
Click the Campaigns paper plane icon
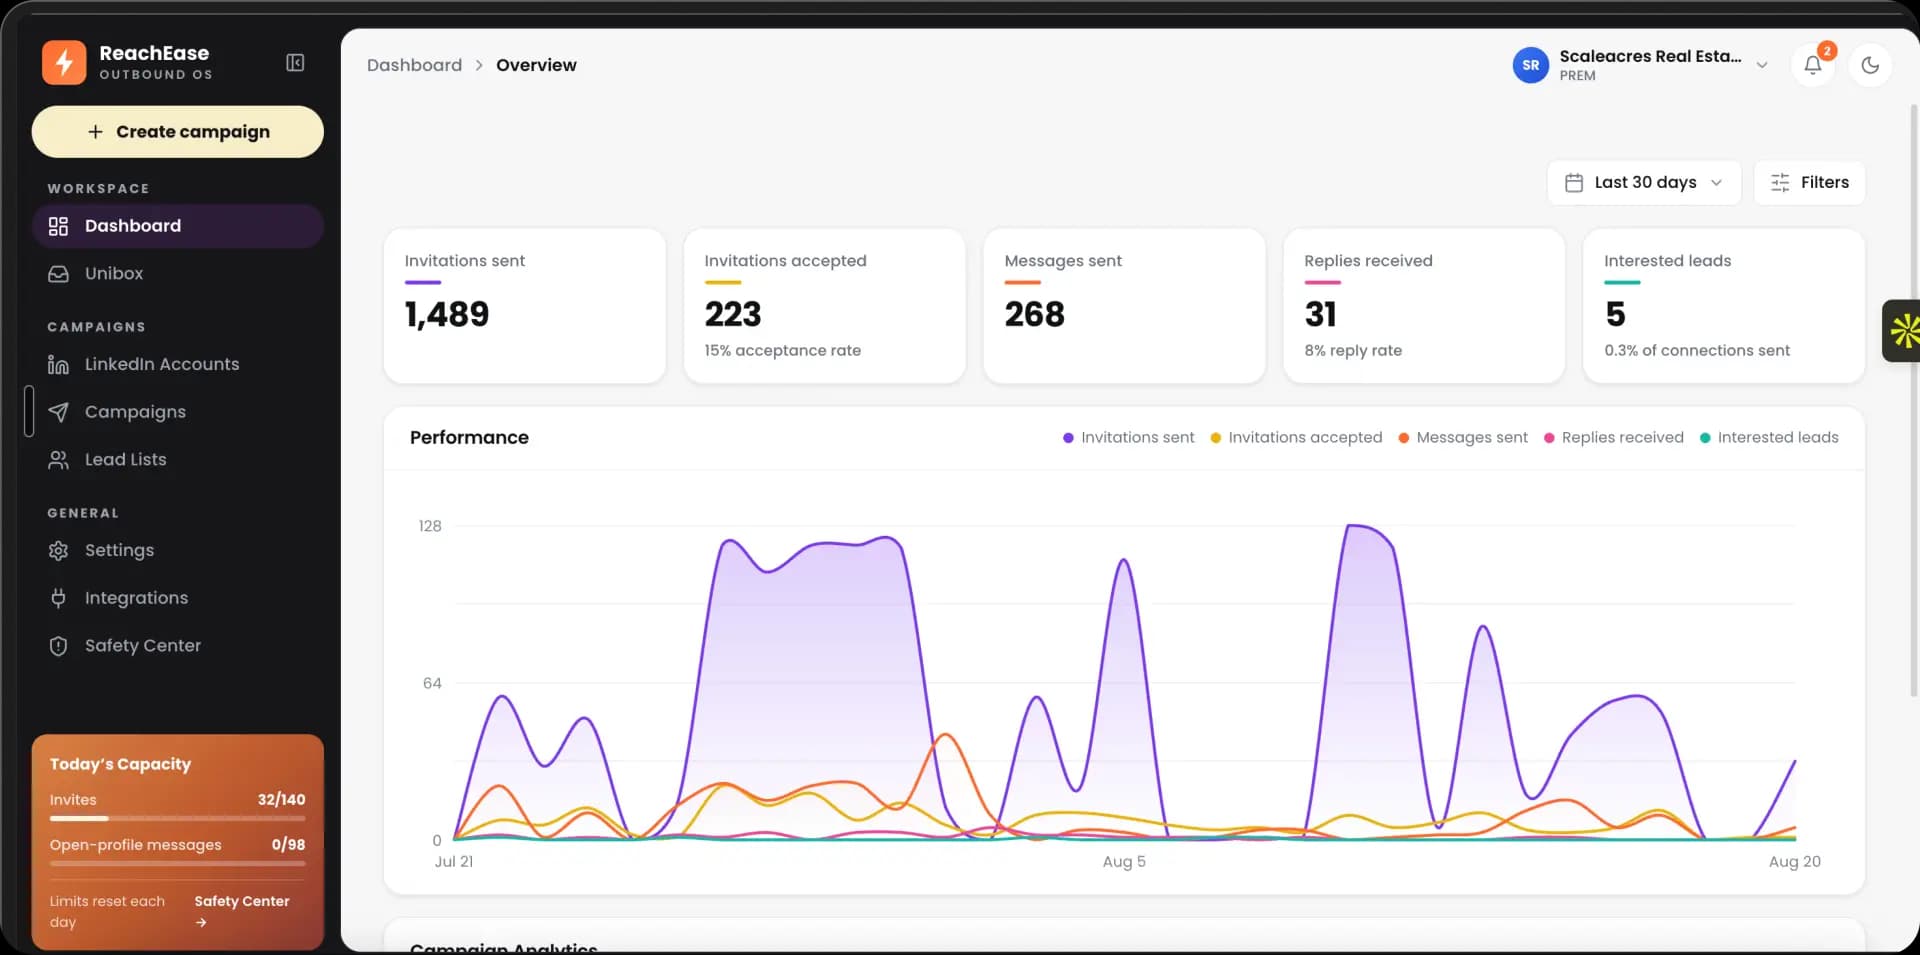tap(58, 412)
